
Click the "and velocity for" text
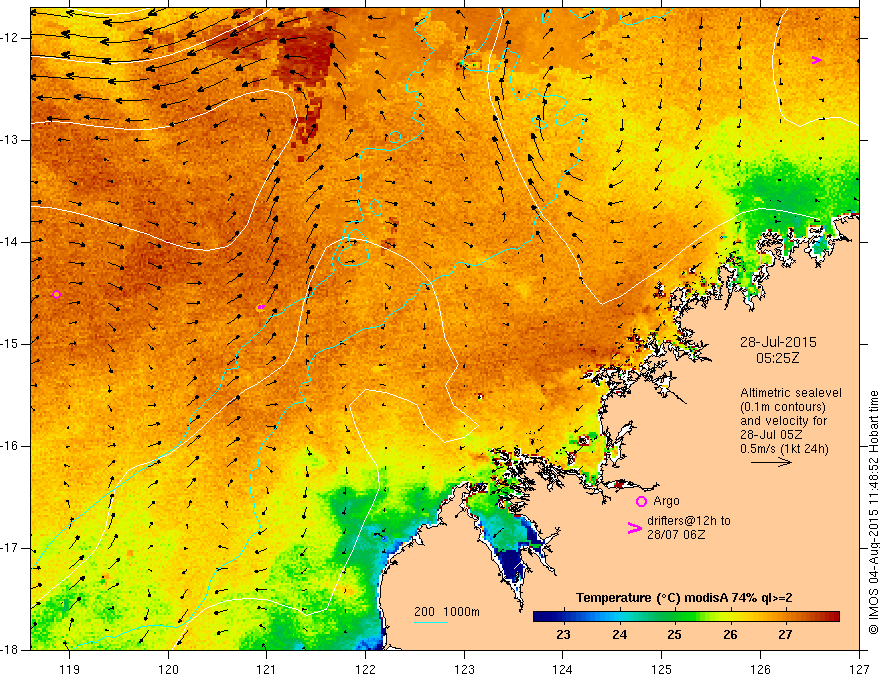point(783,421)
